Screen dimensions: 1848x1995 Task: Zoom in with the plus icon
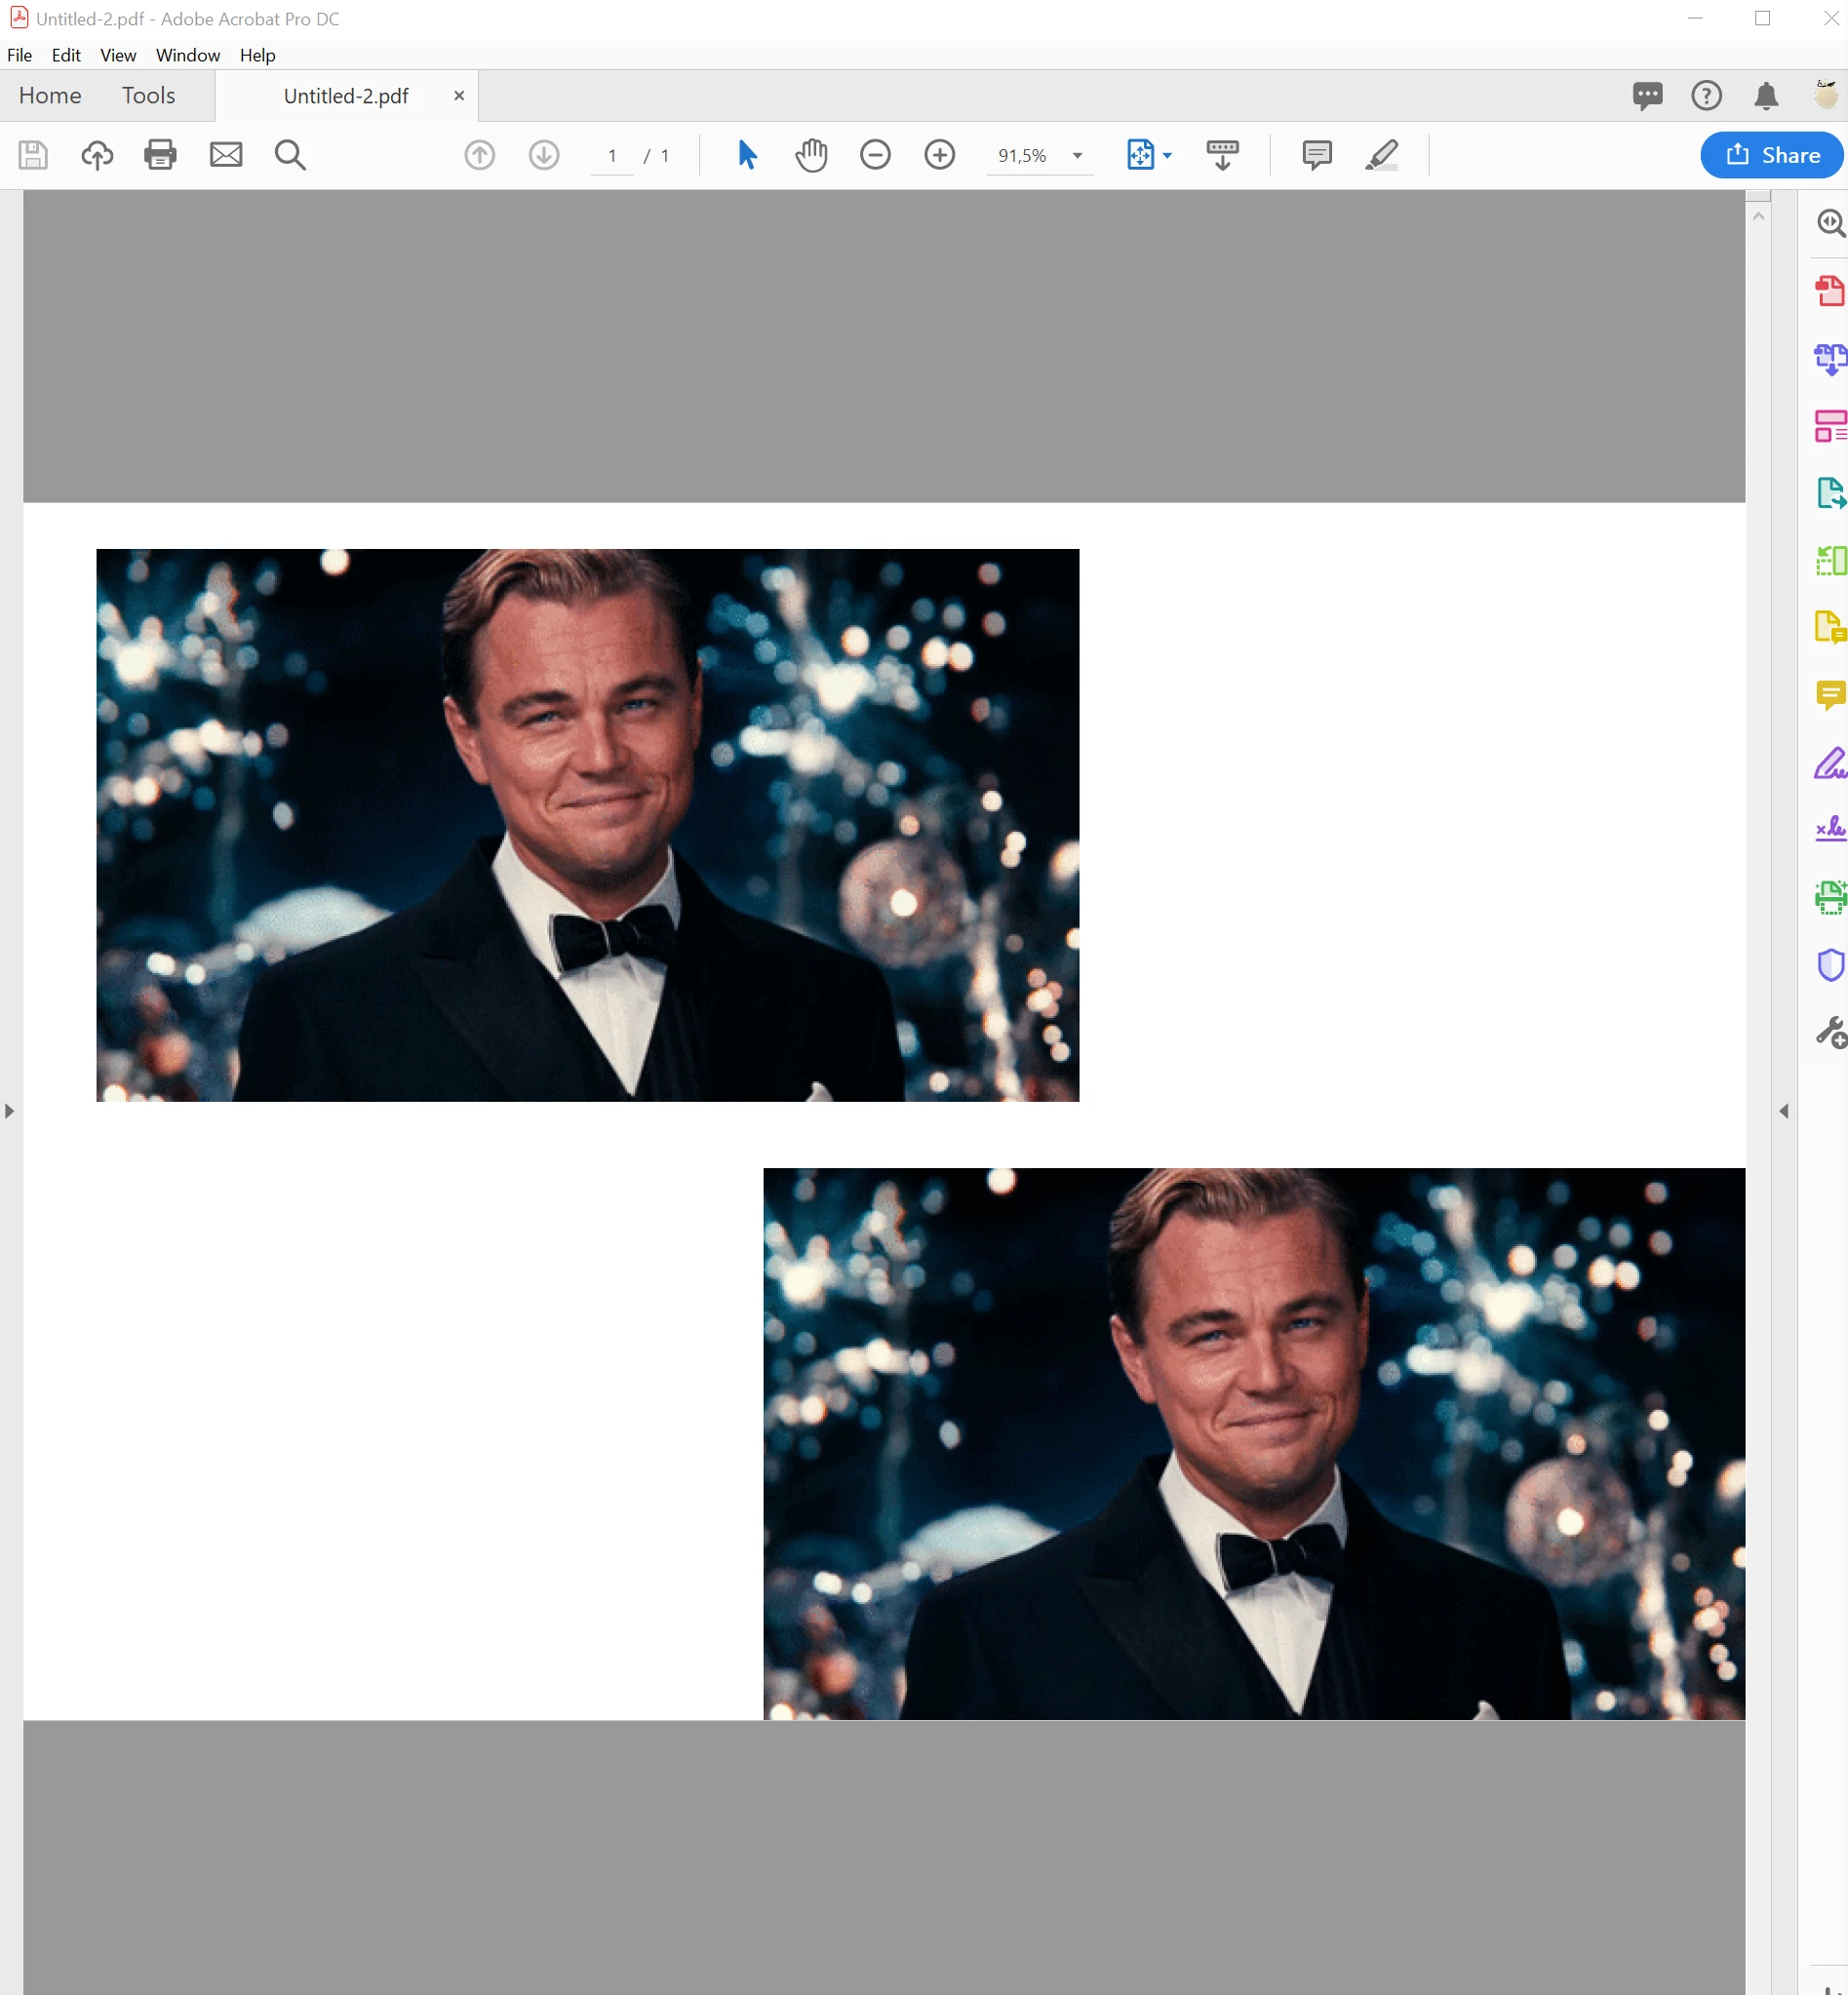coord(940,155)
